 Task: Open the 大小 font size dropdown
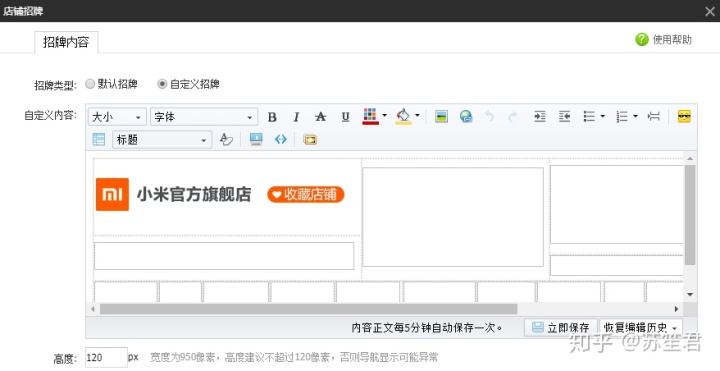pos(117,117)
